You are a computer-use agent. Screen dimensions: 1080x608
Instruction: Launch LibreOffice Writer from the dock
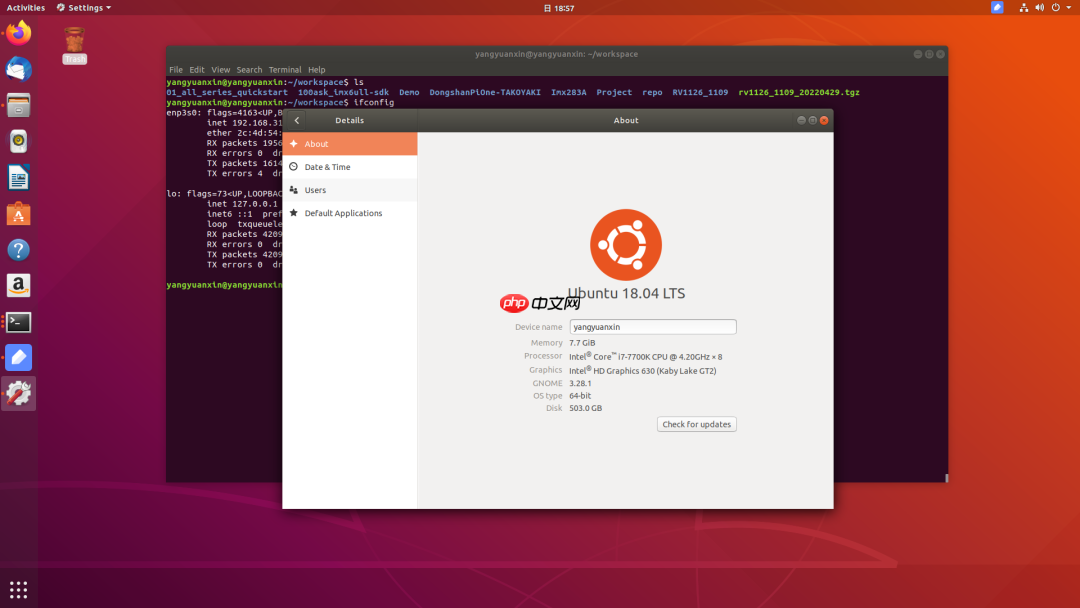click(18, 177)
